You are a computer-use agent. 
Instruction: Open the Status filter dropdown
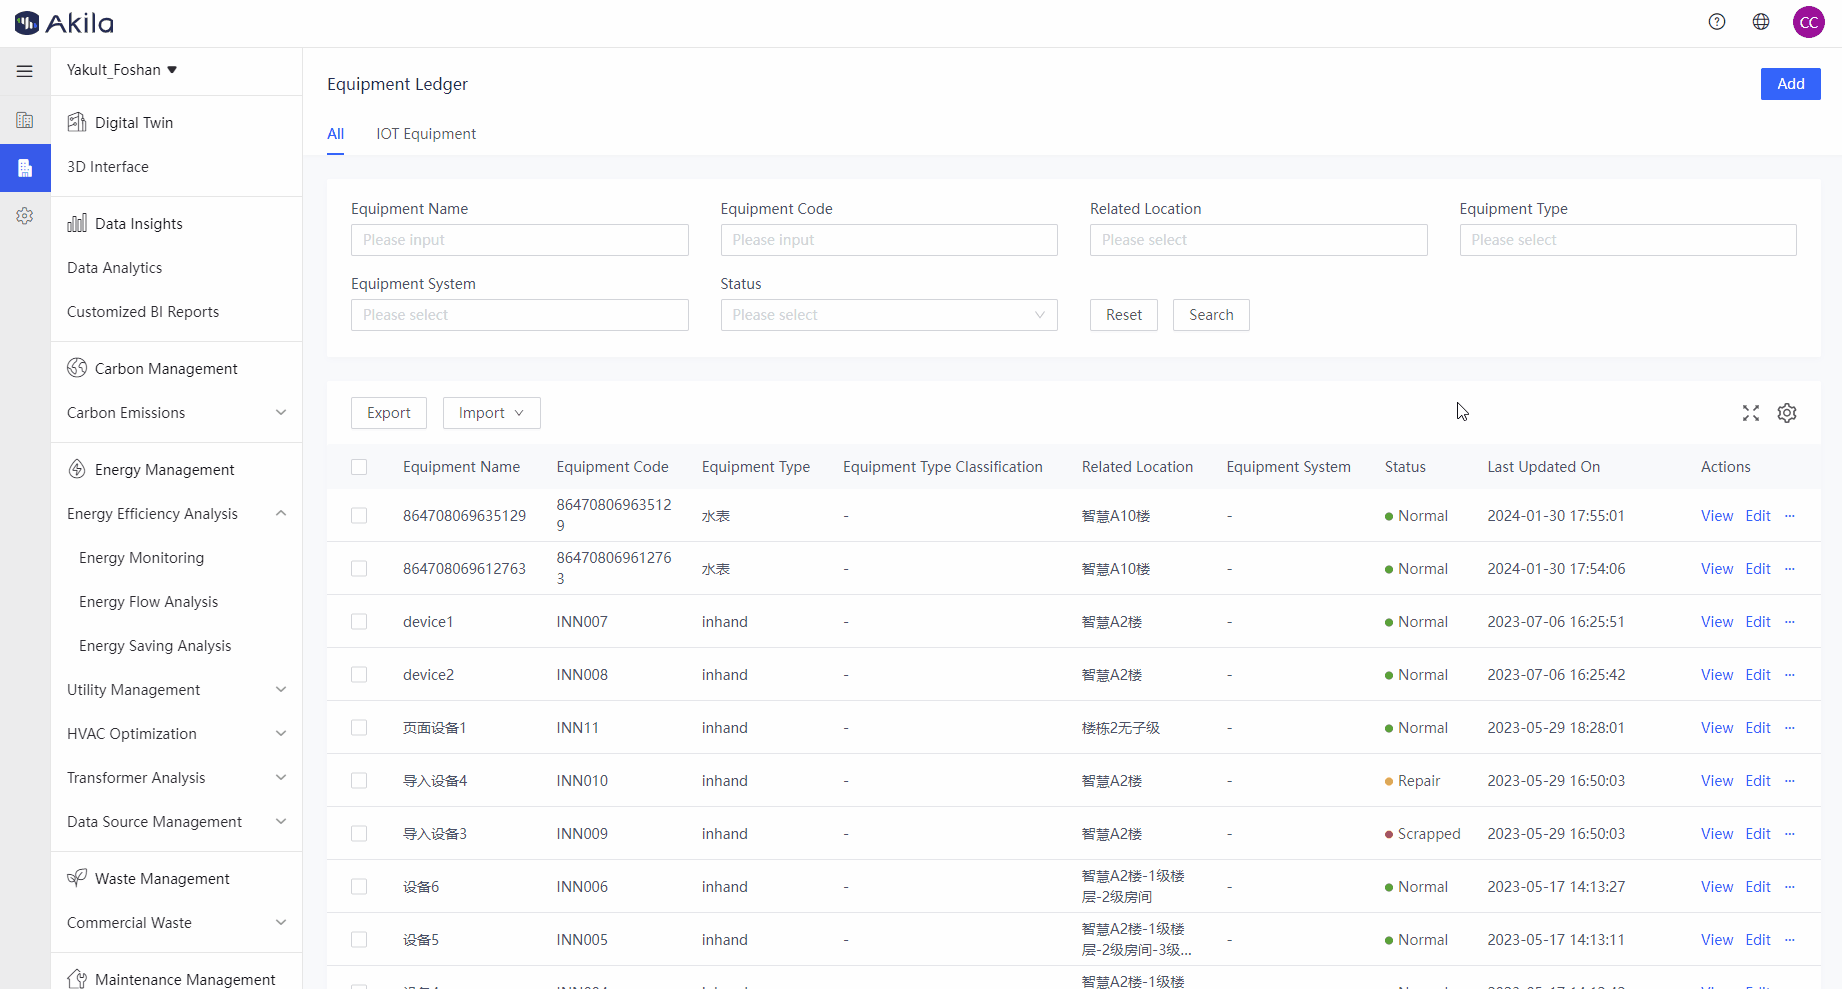point(888,315)
